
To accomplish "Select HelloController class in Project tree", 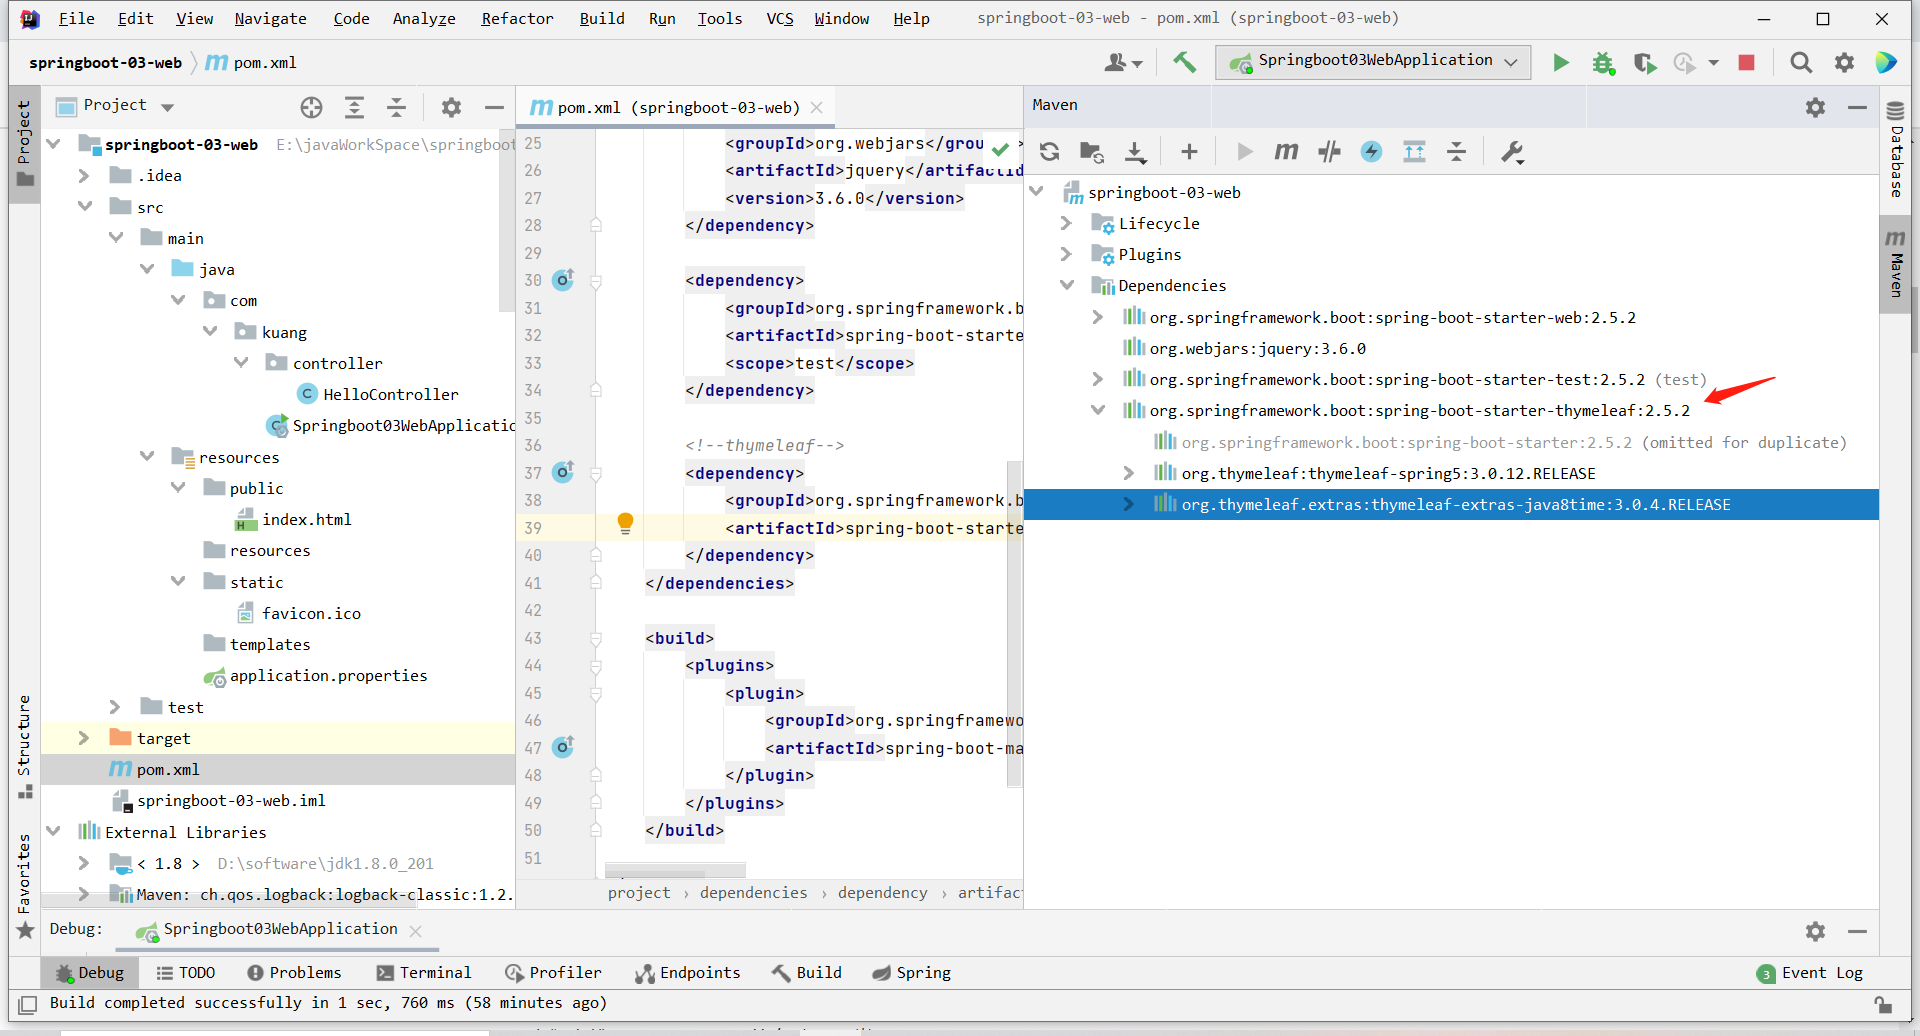I will tap(378, 395).
